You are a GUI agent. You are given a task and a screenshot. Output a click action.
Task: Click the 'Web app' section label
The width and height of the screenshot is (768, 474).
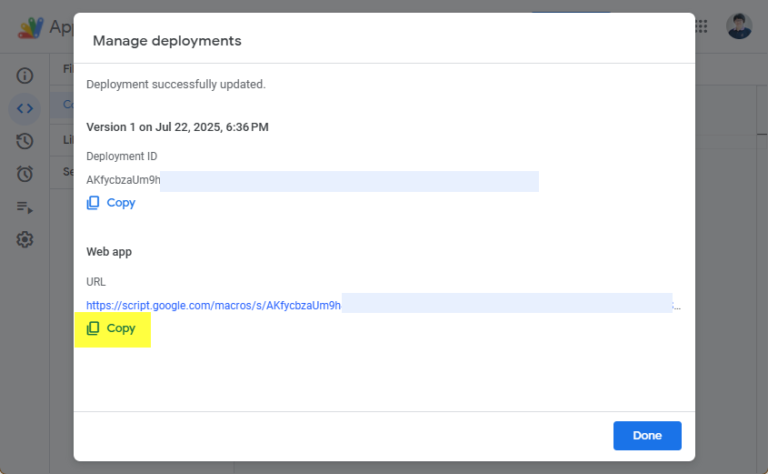[109, 252]
